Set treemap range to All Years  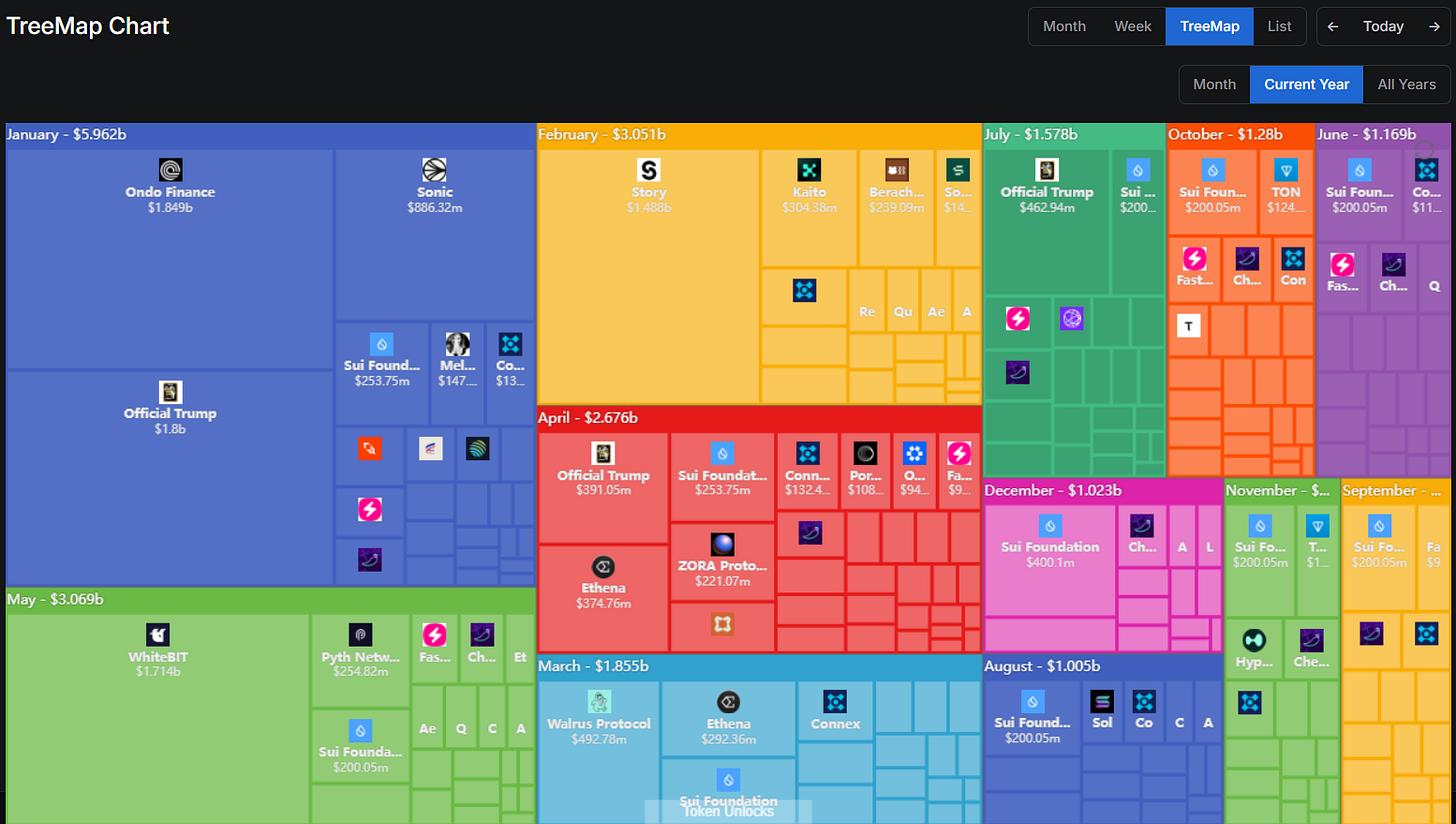click(1406, 84)
